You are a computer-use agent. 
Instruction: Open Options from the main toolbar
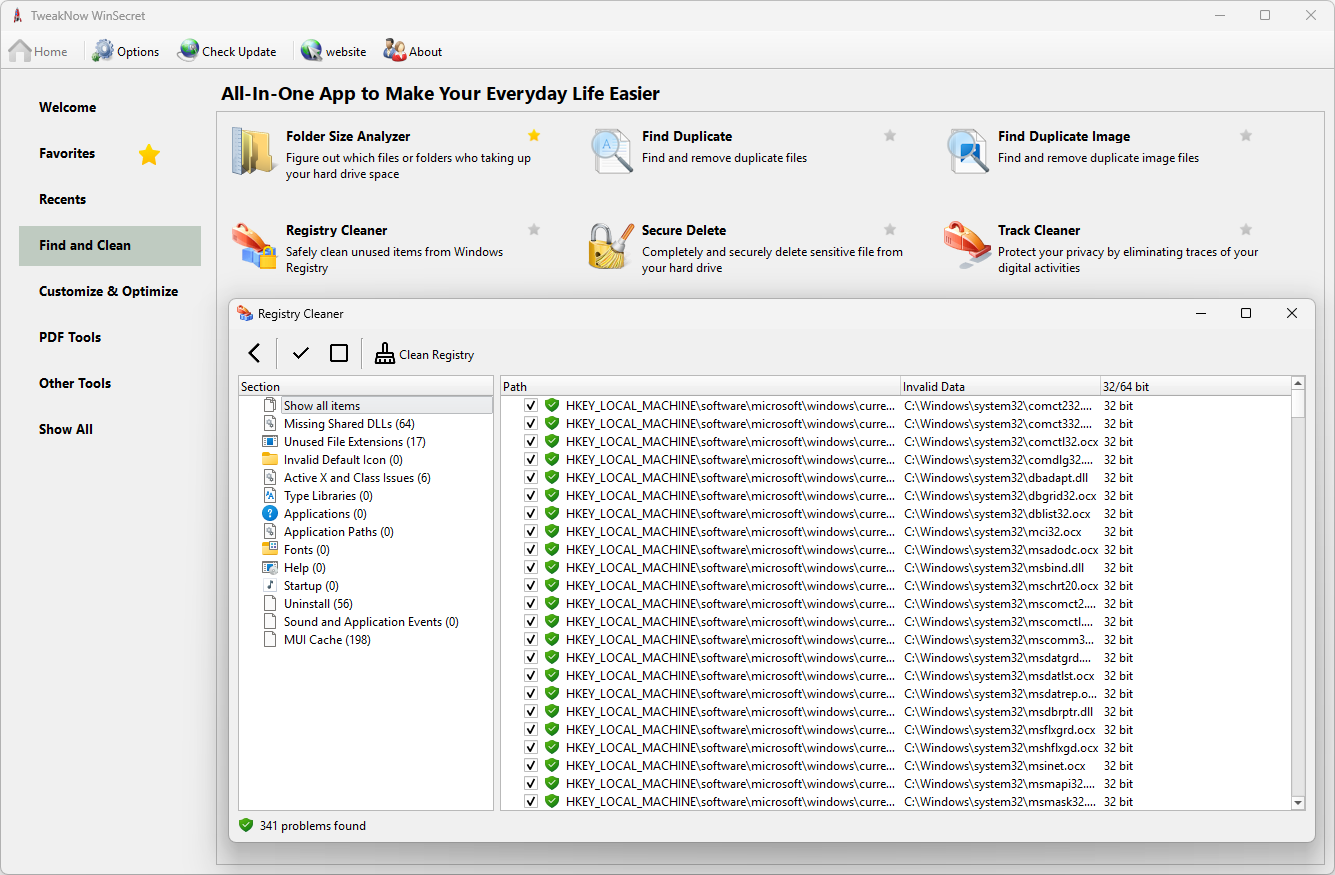tap(126, 51)
